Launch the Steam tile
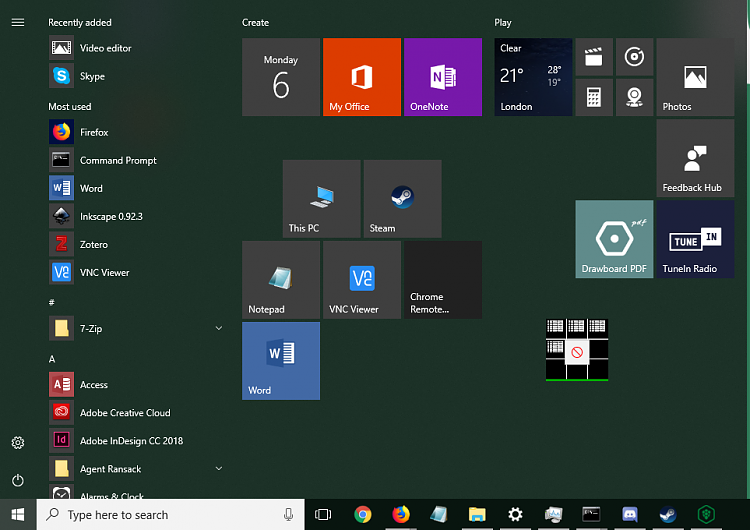Viewport: 750px width, 530px height. coord(403,199)
